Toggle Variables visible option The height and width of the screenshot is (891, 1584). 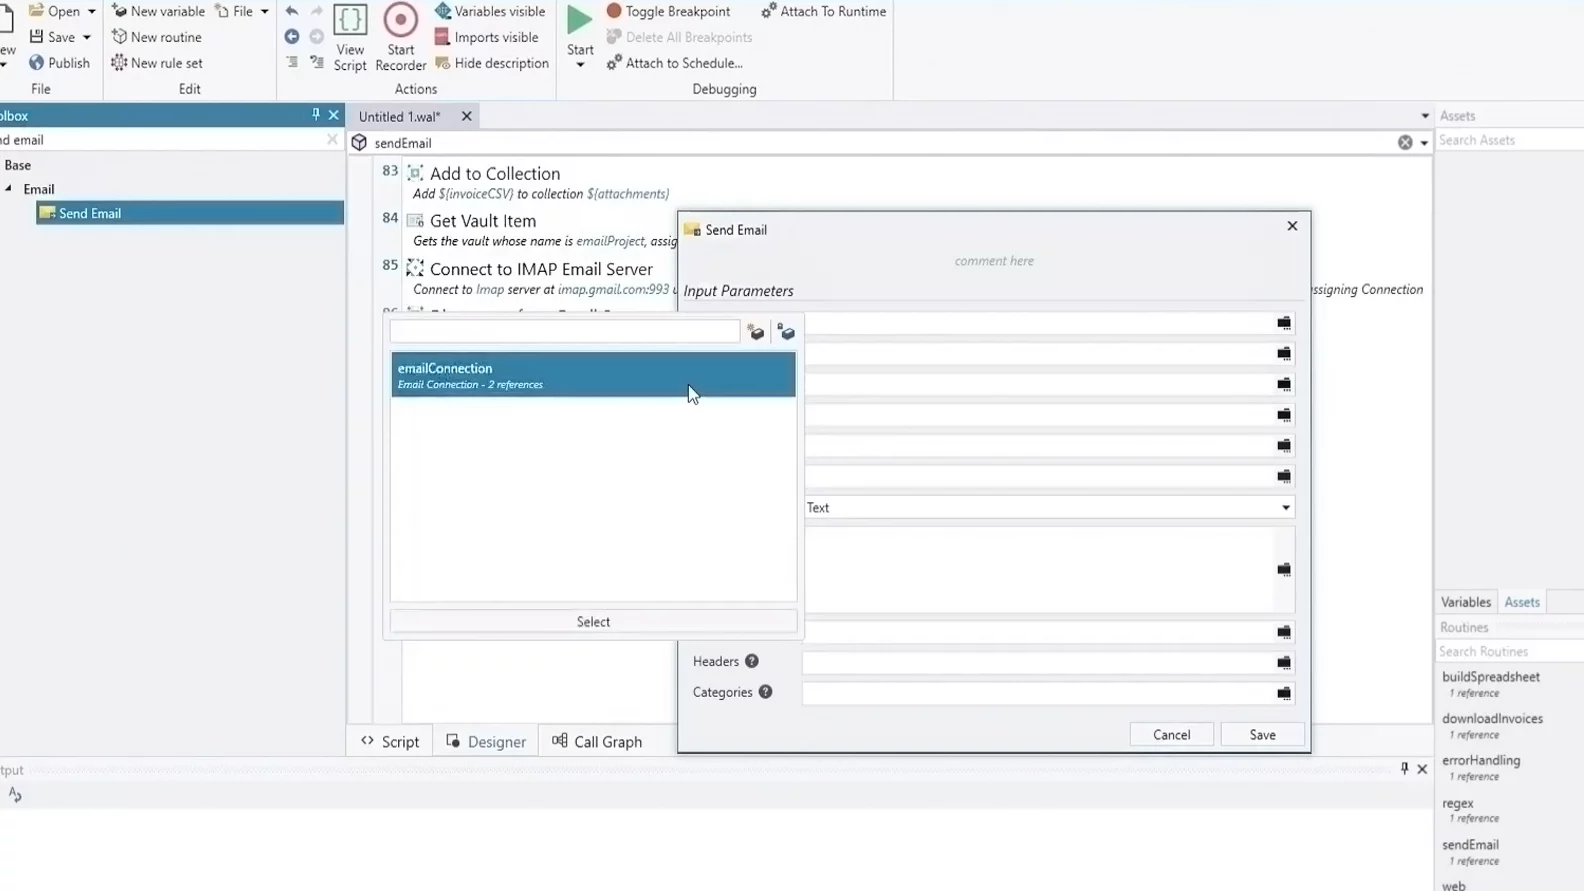490,12
